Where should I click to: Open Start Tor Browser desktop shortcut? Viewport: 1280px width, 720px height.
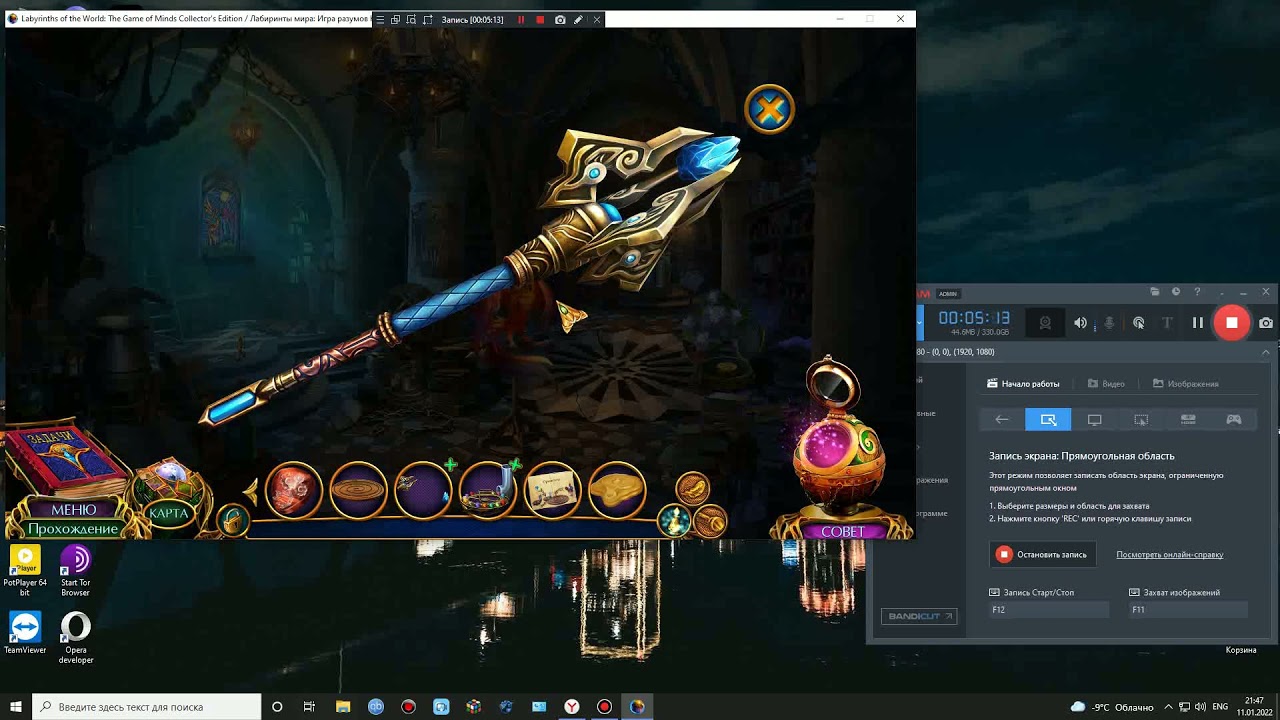pos(75,571)
